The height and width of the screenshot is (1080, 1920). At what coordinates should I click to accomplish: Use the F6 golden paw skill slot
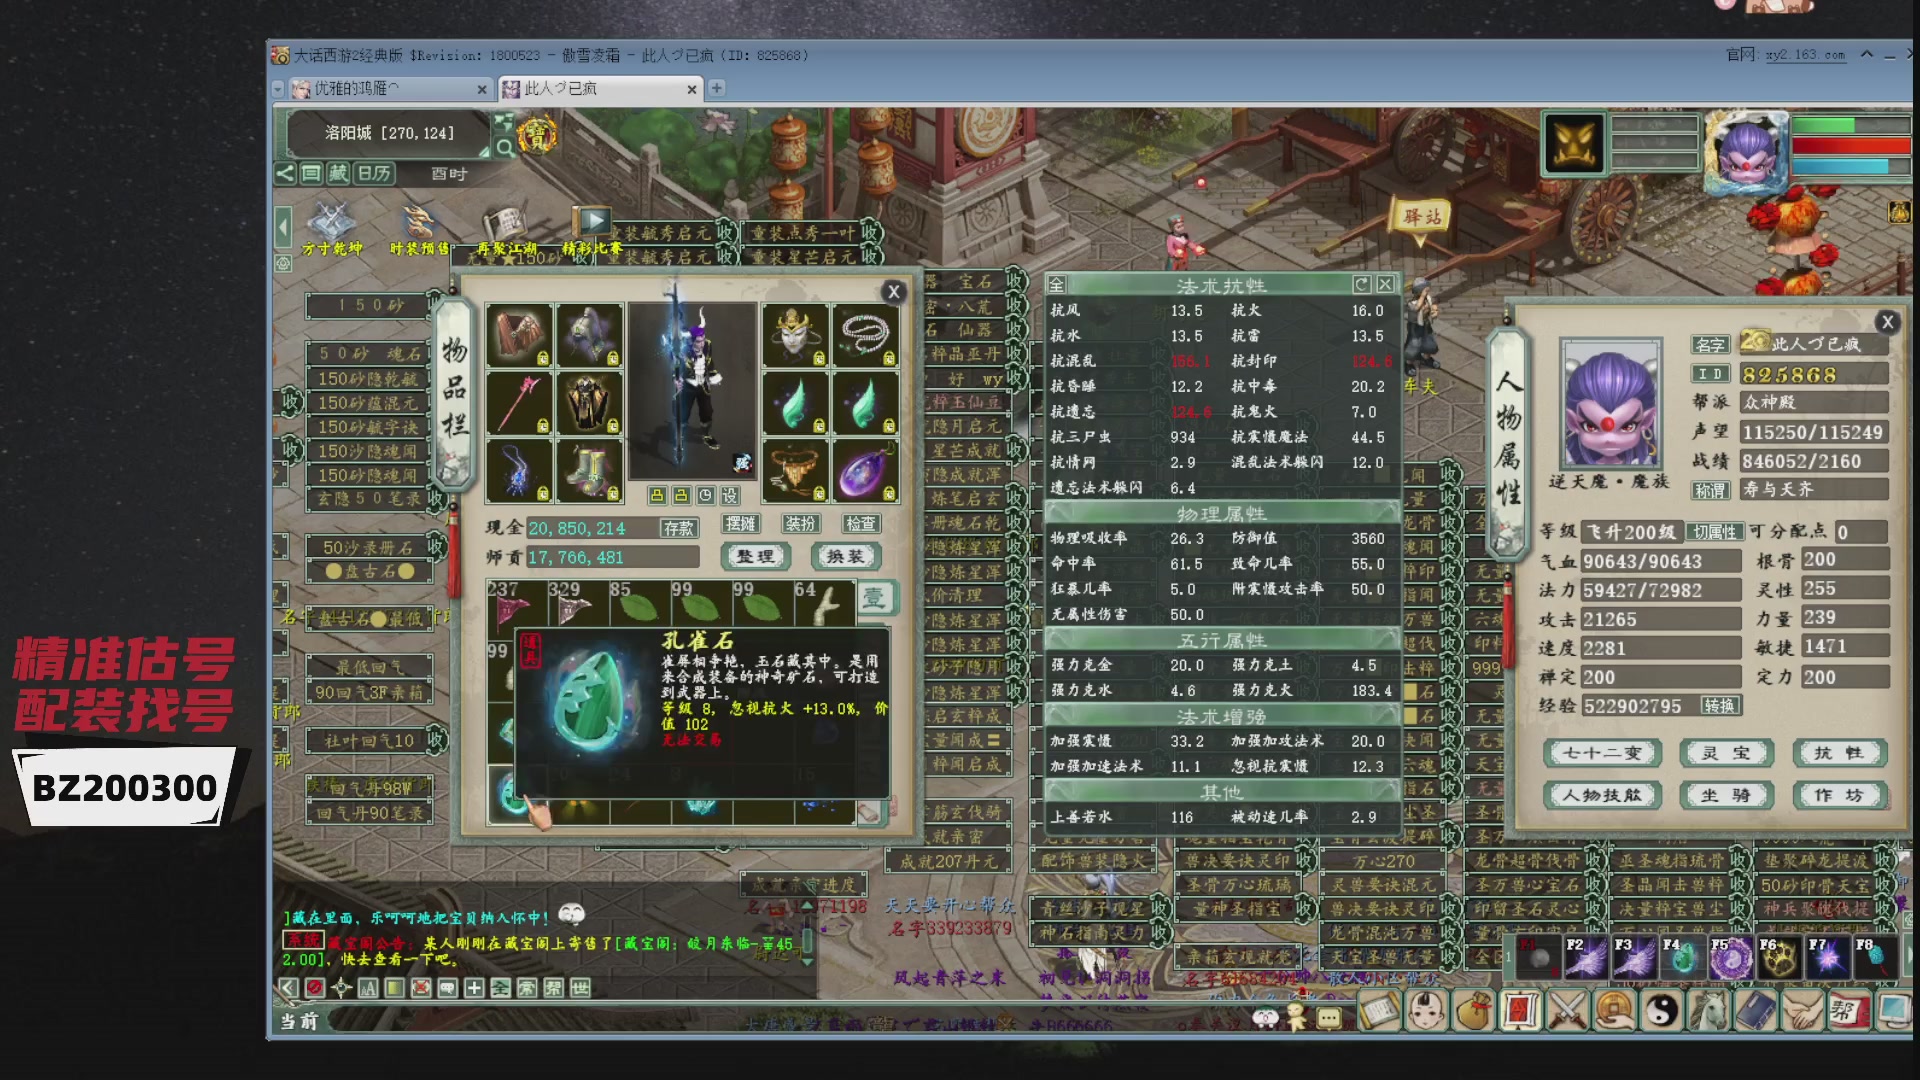click(x=1779, y=957)
